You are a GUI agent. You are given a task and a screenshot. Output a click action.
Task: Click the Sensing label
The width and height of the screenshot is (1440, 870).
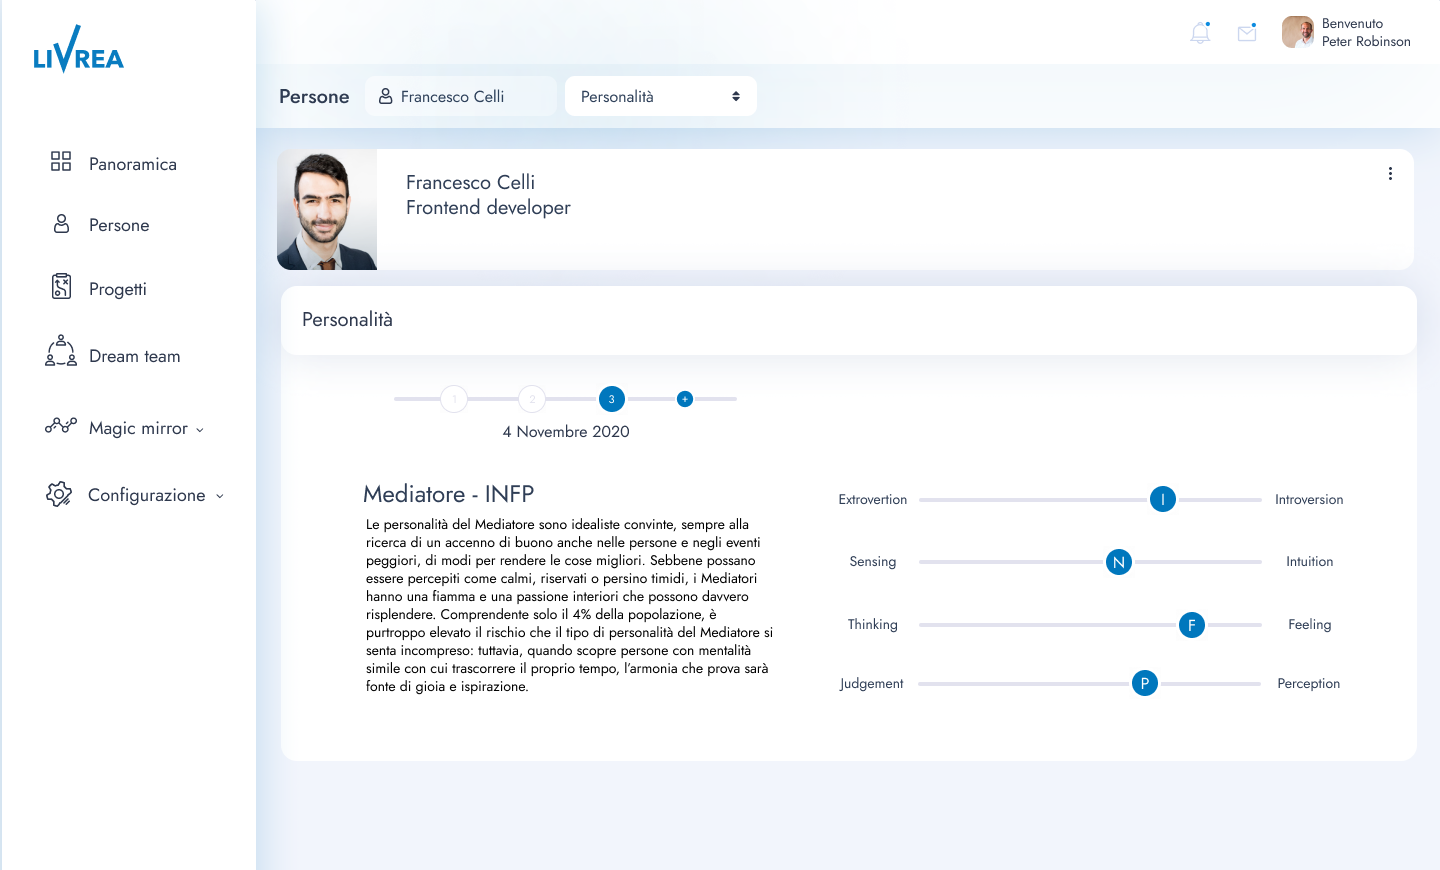pyautogui.click(x=873, y=562)
